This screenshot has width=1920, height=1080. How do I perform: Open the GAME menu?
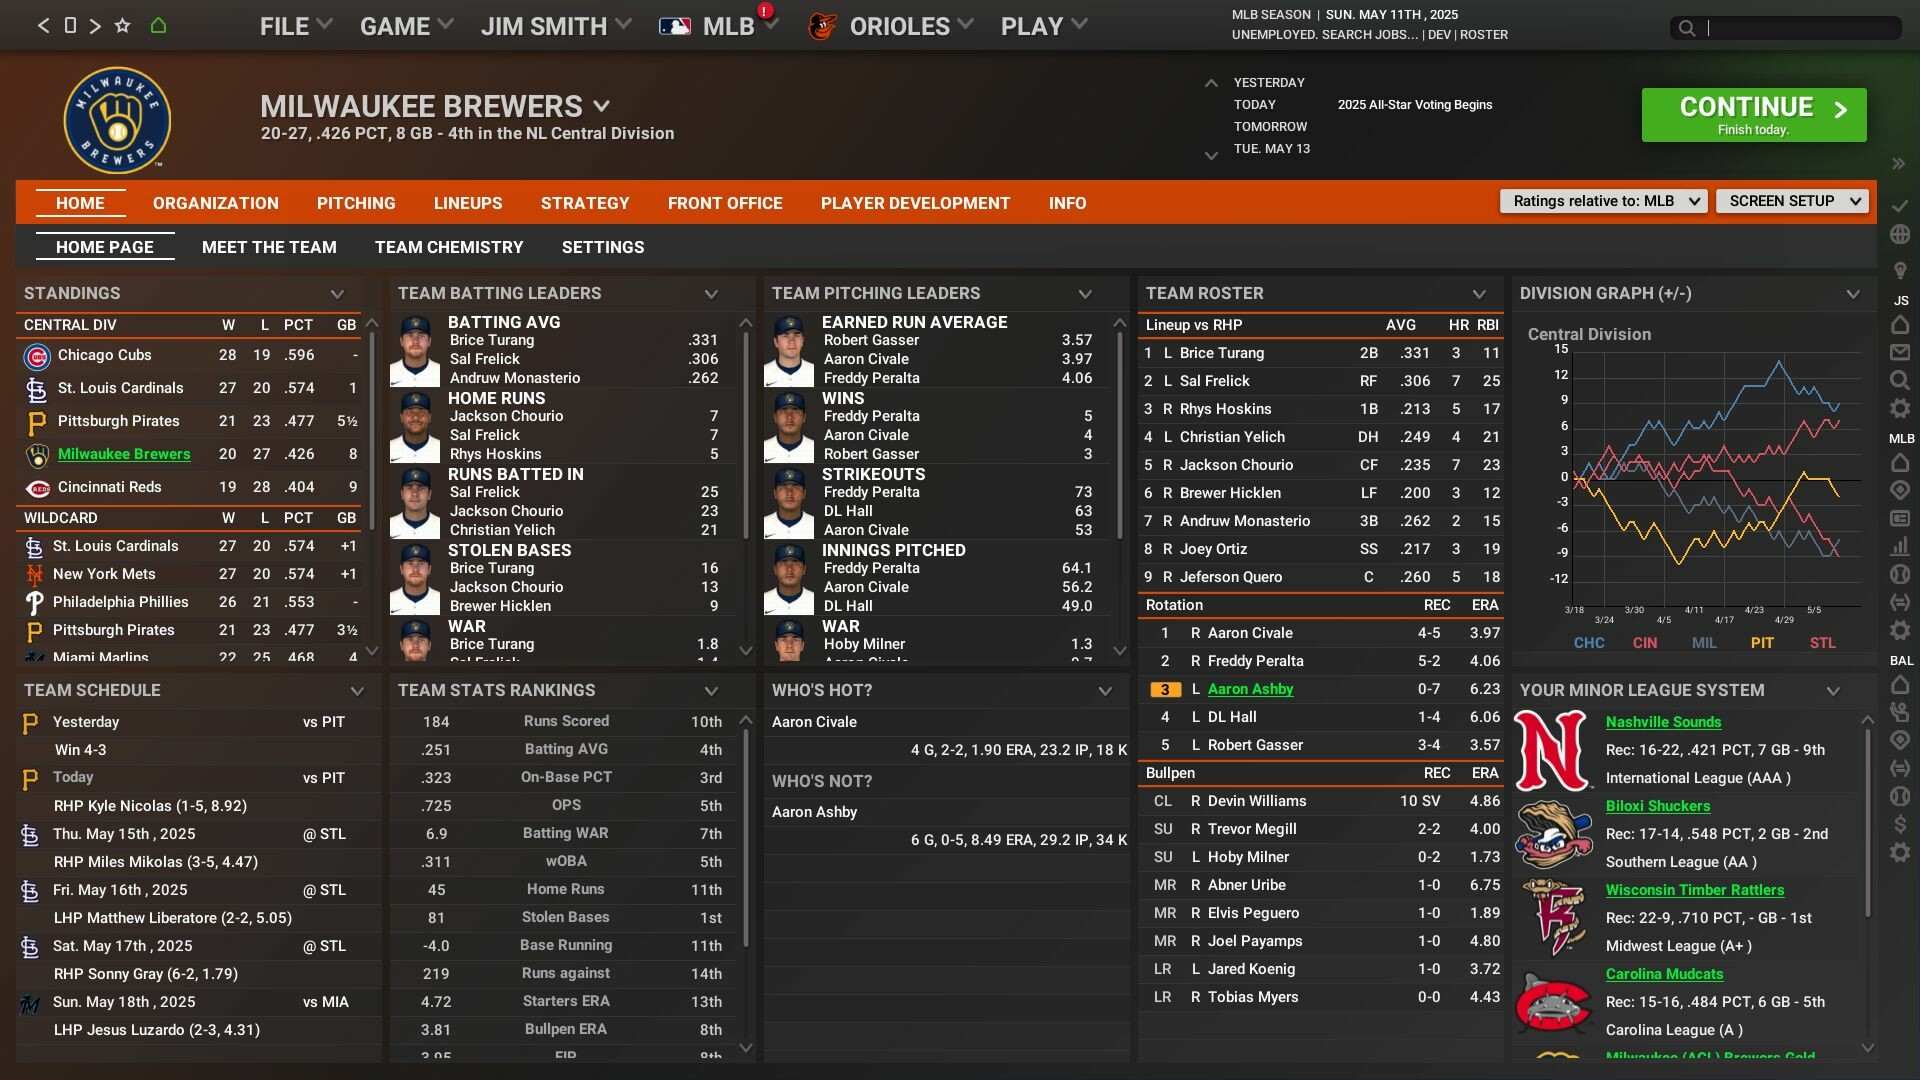395,26
